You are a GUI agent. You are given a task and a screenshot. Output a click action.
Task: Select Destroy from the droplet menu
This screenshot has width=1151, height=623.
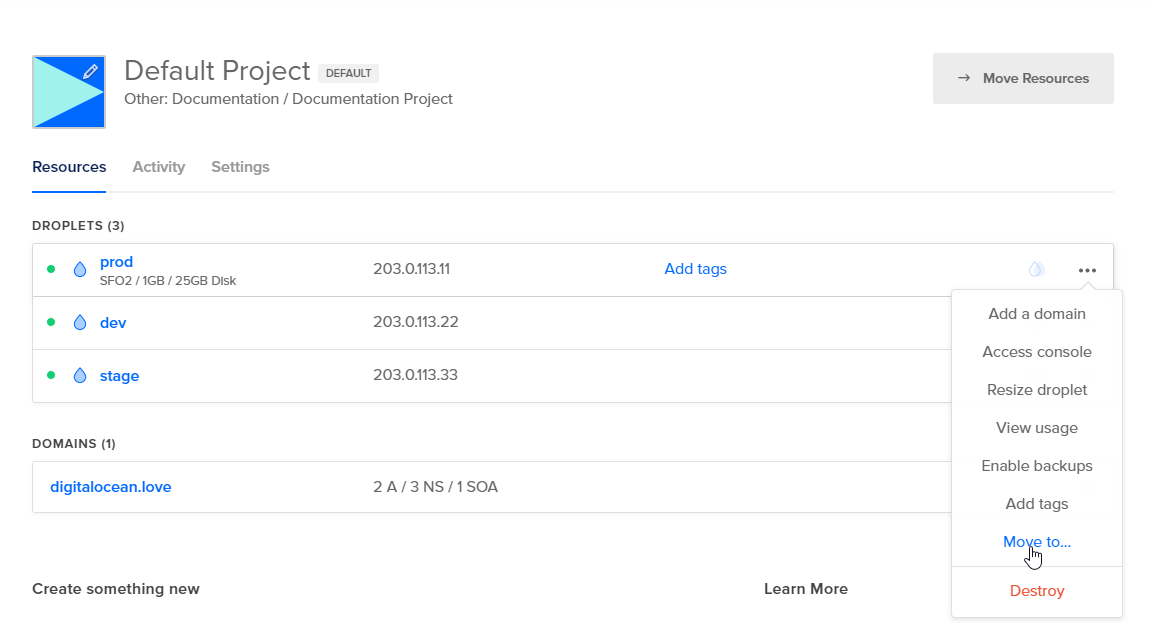pyautogui.click(x=1036, y=591)
